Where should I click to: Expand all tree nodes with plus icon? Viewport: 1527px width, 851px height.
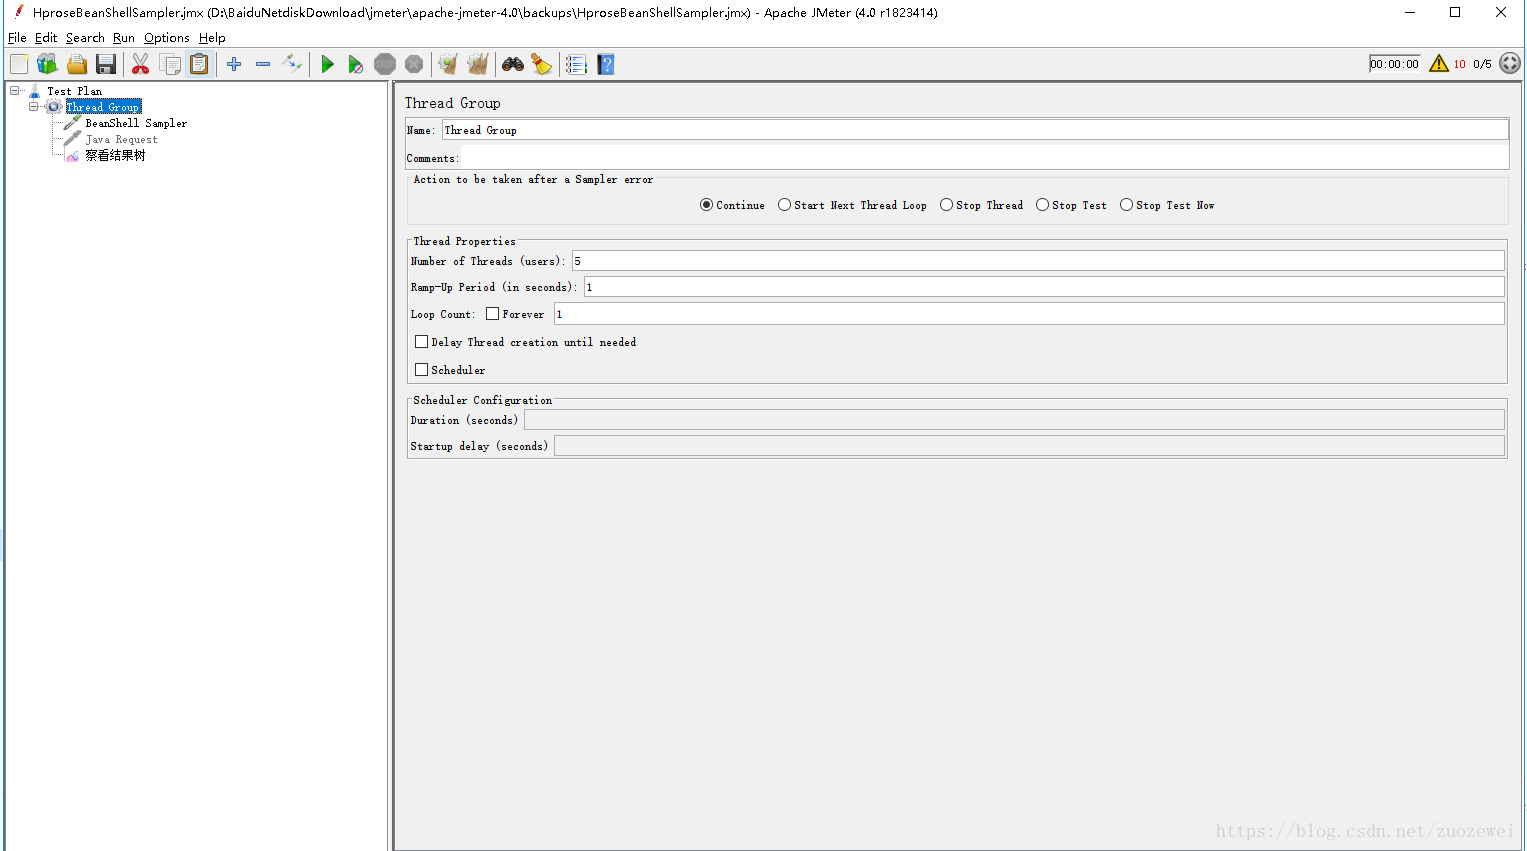[x=234, y=64]
